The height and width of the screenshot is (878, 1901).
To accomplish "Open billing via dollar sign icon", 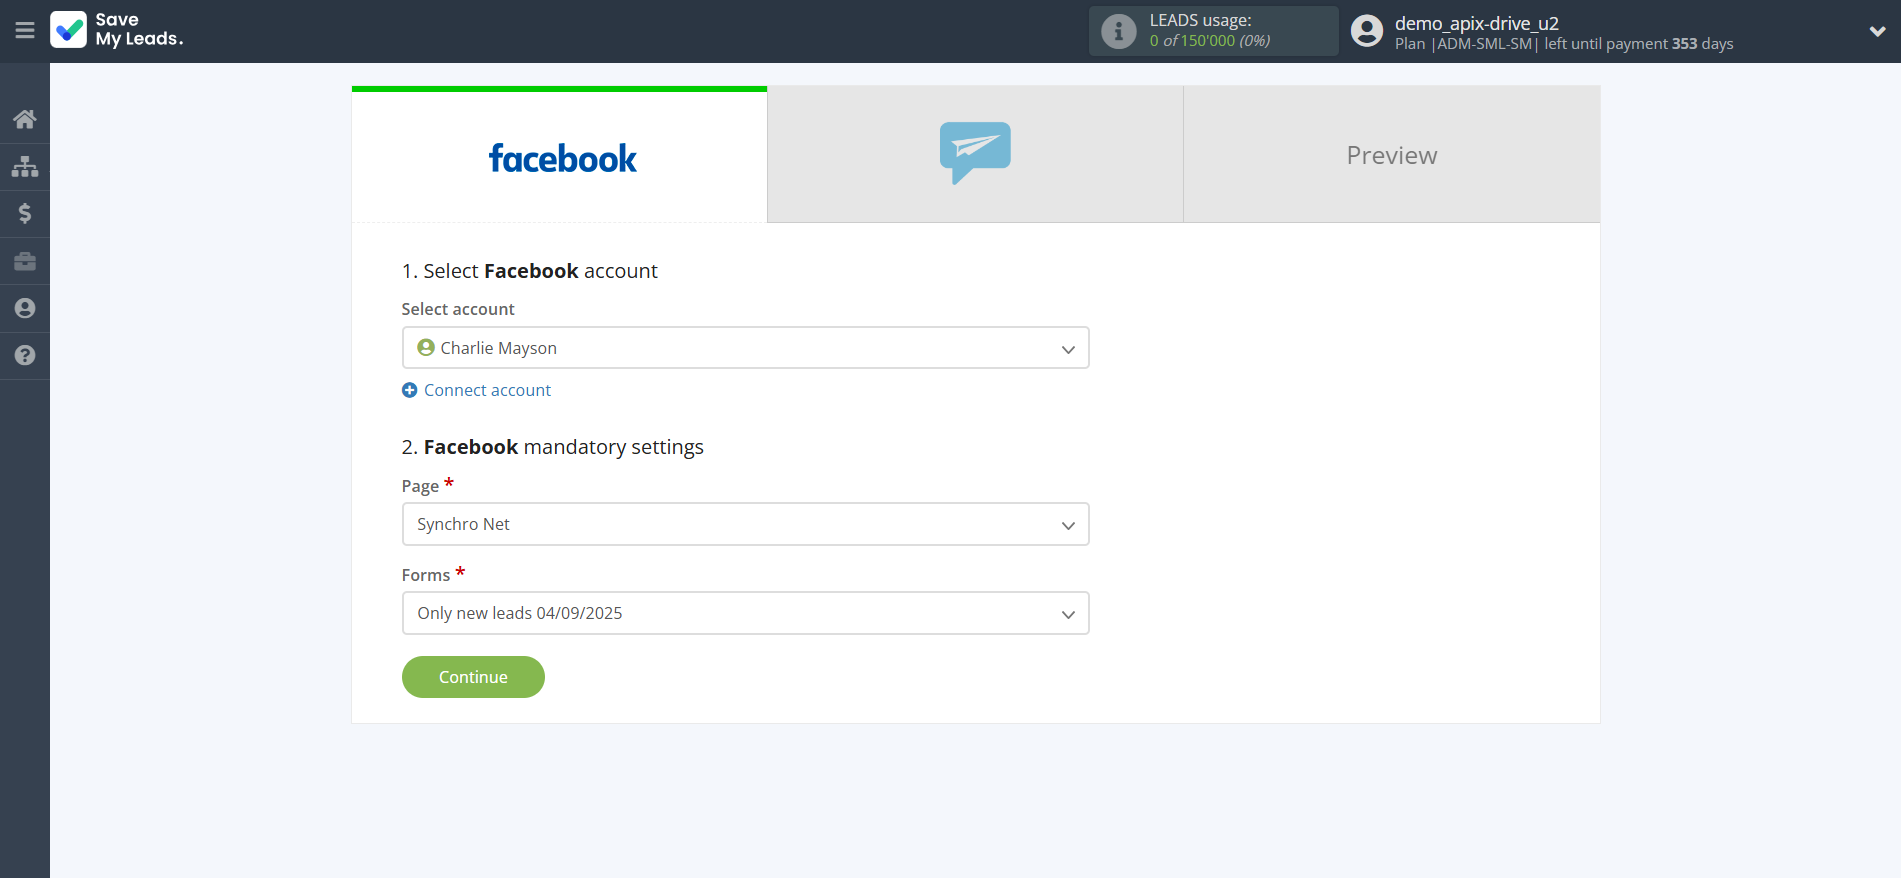I will [x=25, y=213].
